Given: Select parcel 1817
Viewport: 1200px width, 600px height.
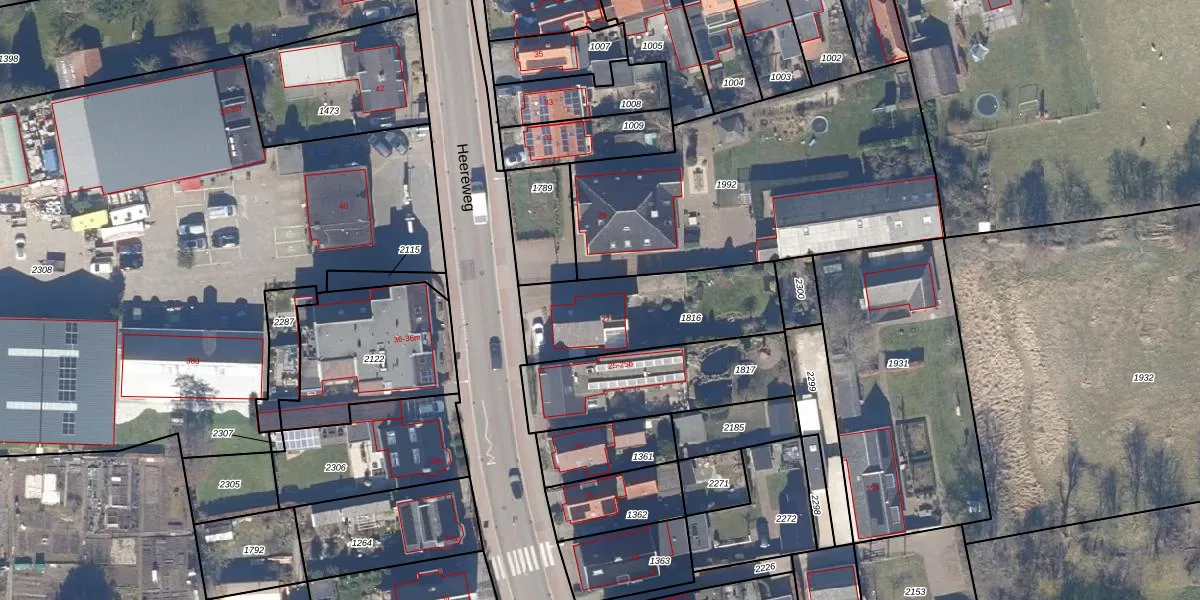Looking at the screenshot, I should (x=745, y=370).
